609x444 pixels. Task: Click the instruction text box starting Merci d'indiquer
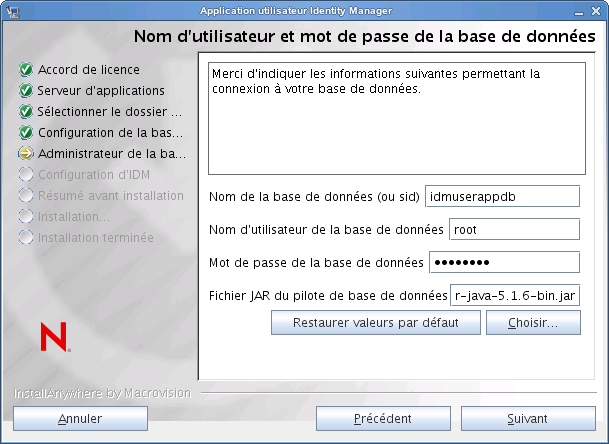tap(397, 118)
